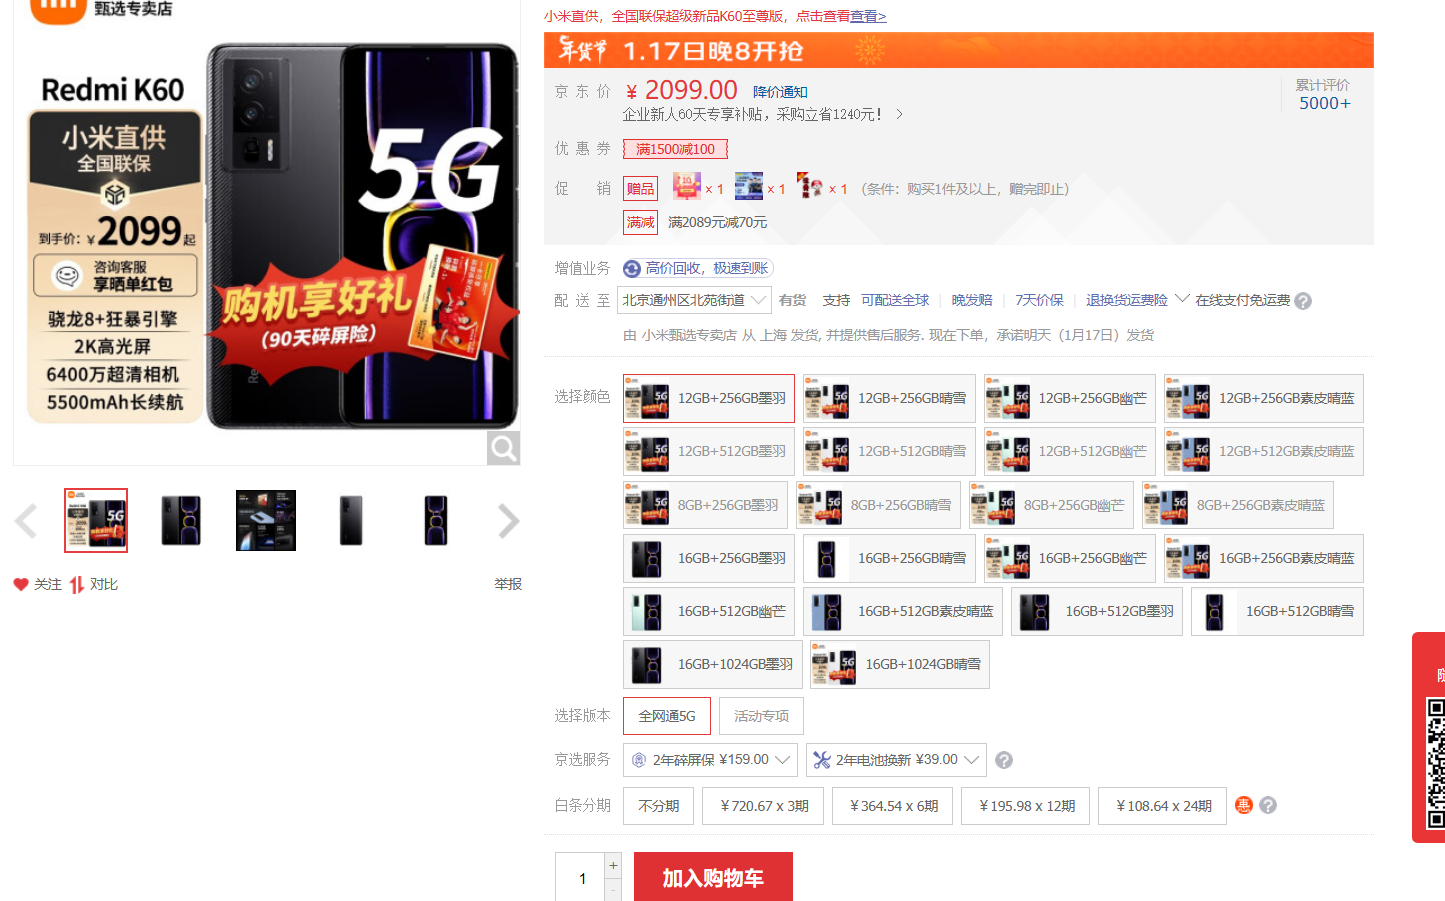The height and width of the screenshot is (901, 1445).
Task: Select 12GB+256GB幽芒 variant
Action: point(1070,398)
